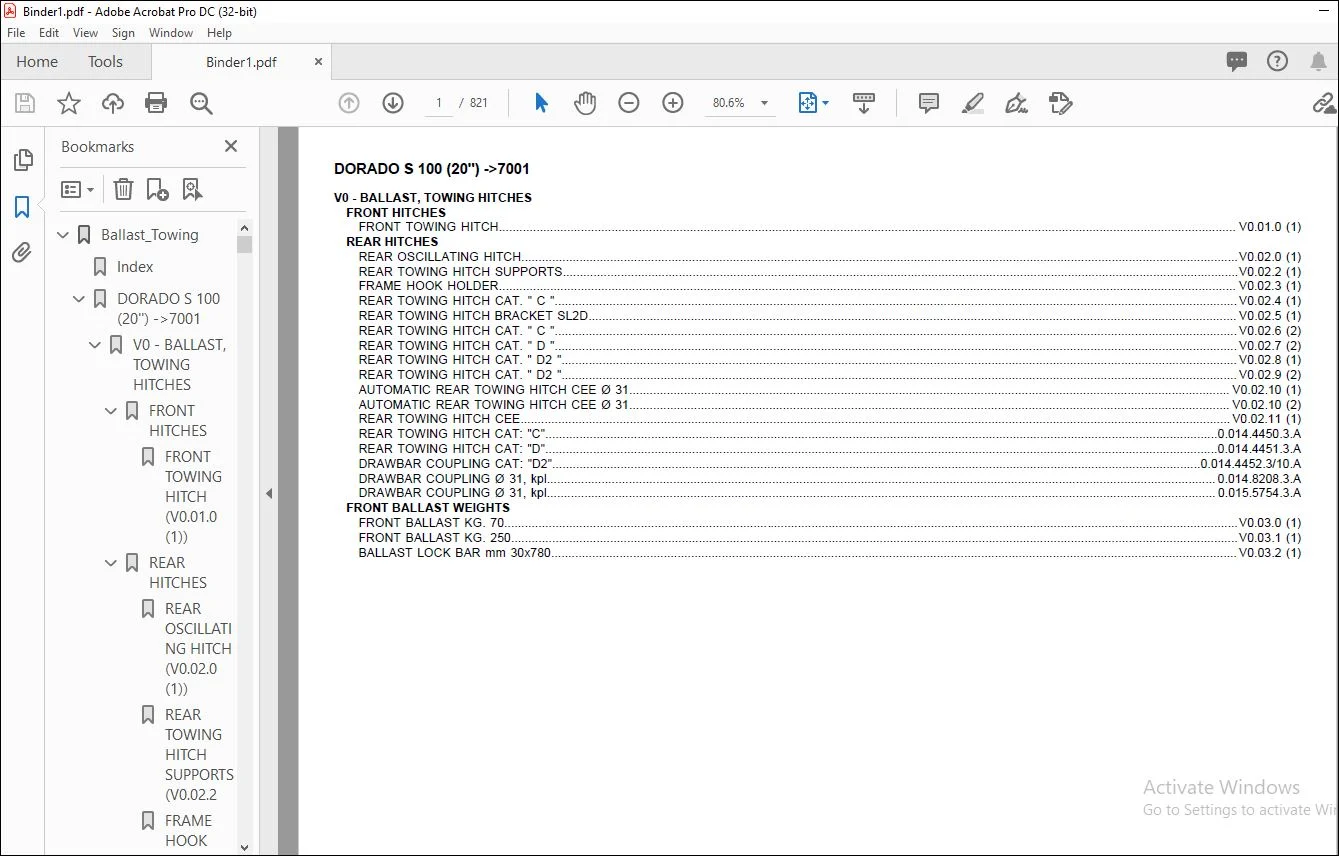Zoom in with plus button
Viewport: 1339px width, 856px height.
pos(673,103)
